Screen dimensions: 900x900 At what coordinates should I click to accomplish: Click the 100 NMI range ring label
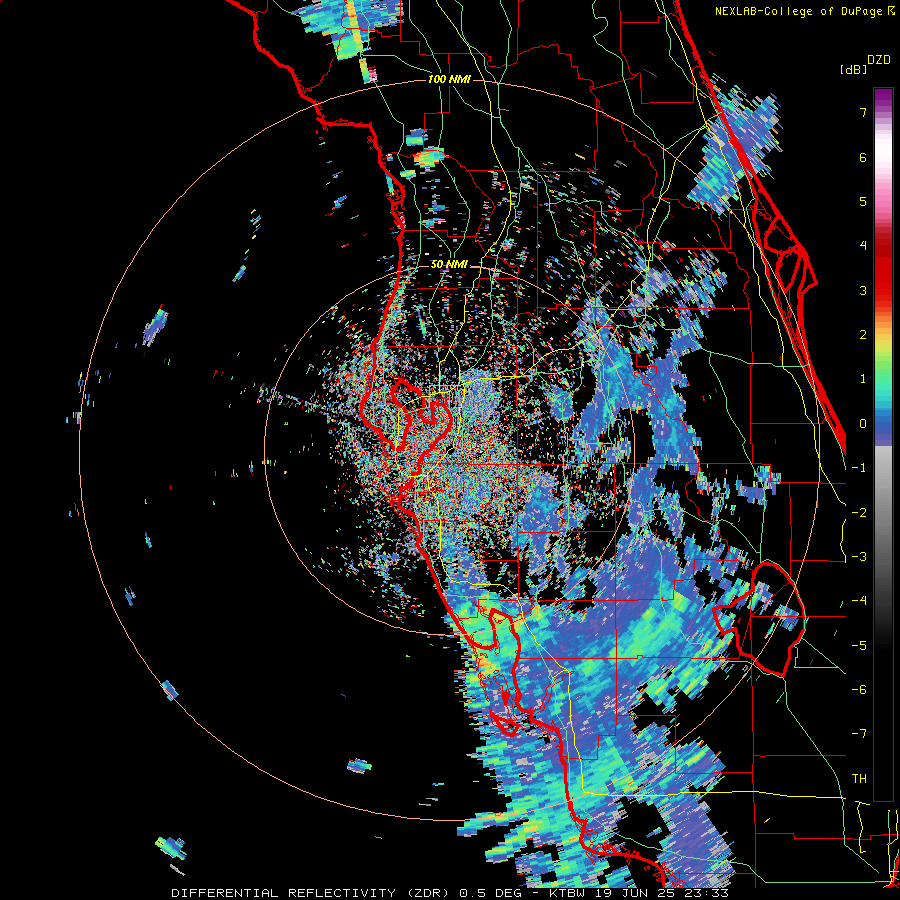pyautogui.click(x=449, y=79)
